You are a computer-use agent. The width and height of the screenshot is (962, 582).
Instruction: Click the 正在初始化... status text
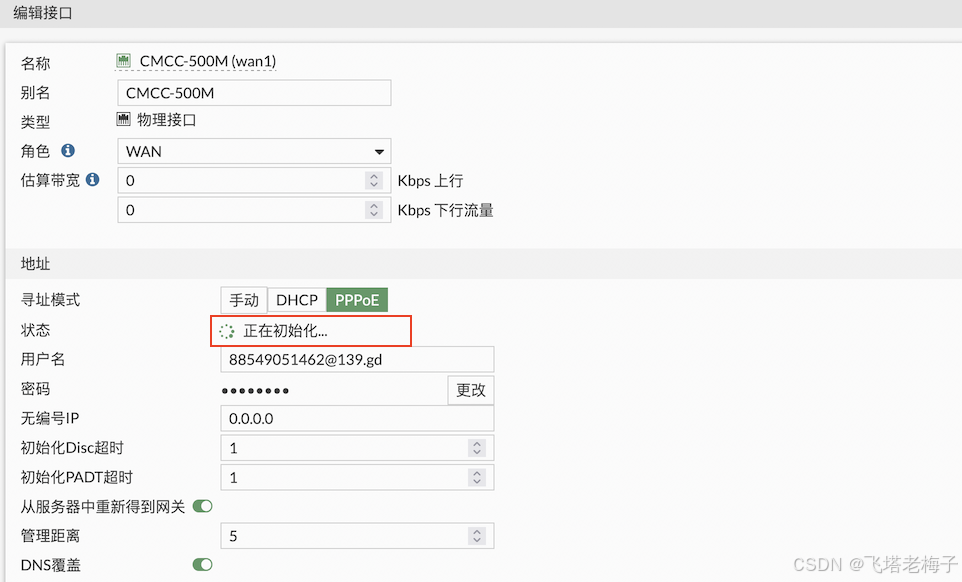(285, 331)
